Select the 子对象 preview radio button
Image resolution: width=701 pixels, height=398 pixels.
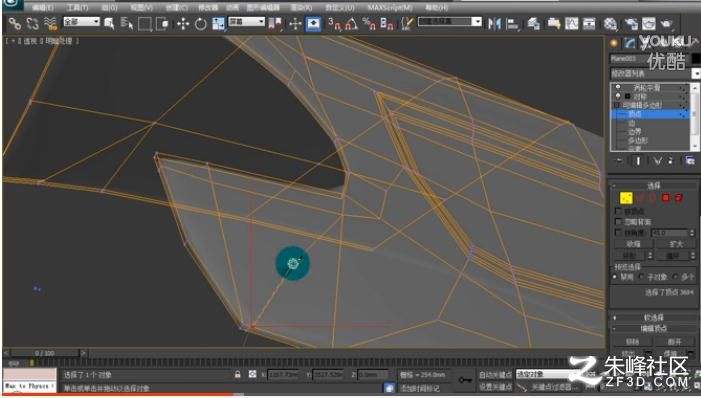click(x=642, y=277)
